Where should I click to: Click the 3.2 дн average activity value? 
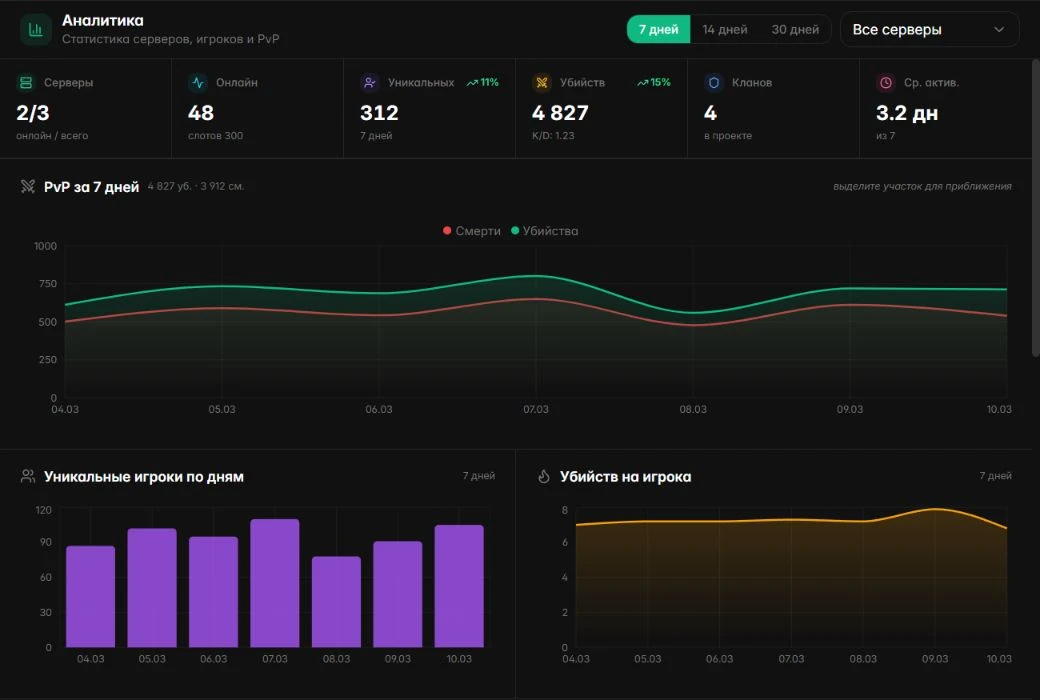pyautogui.click(x=907, y=113)
